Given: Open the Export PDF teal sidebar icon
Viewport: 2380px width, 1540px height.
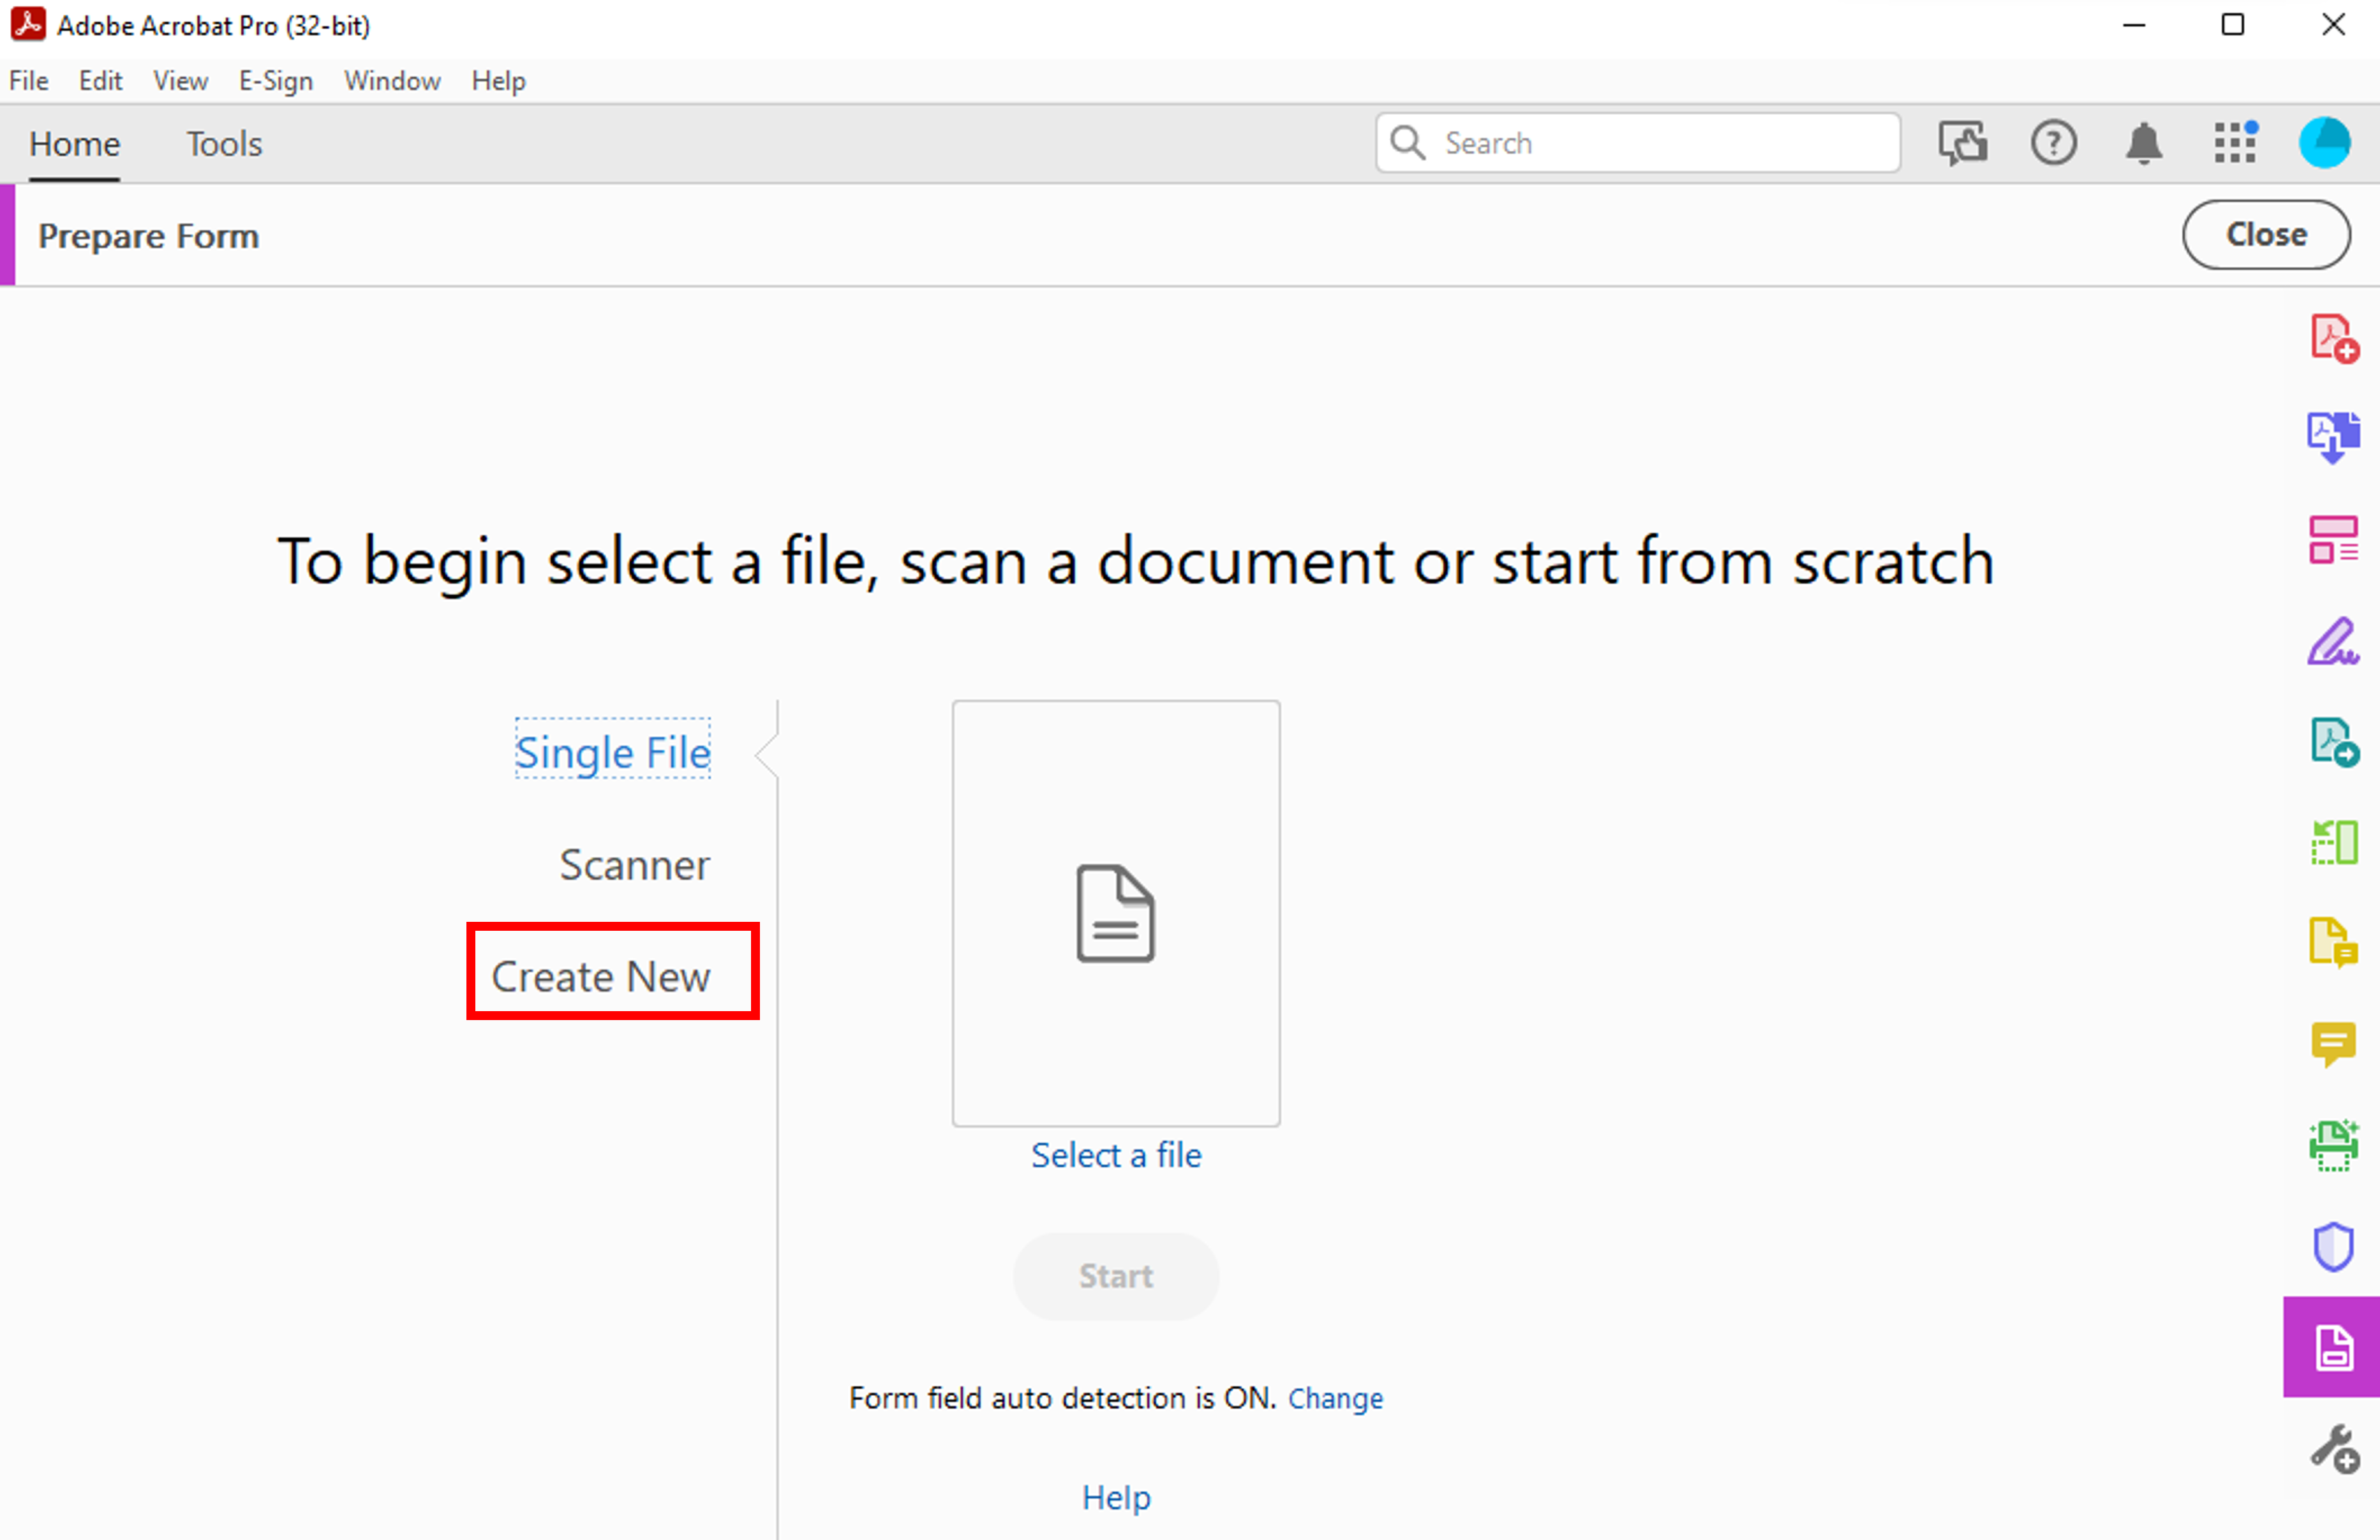Looking at the screenshot, I should tap(2334, 742).
